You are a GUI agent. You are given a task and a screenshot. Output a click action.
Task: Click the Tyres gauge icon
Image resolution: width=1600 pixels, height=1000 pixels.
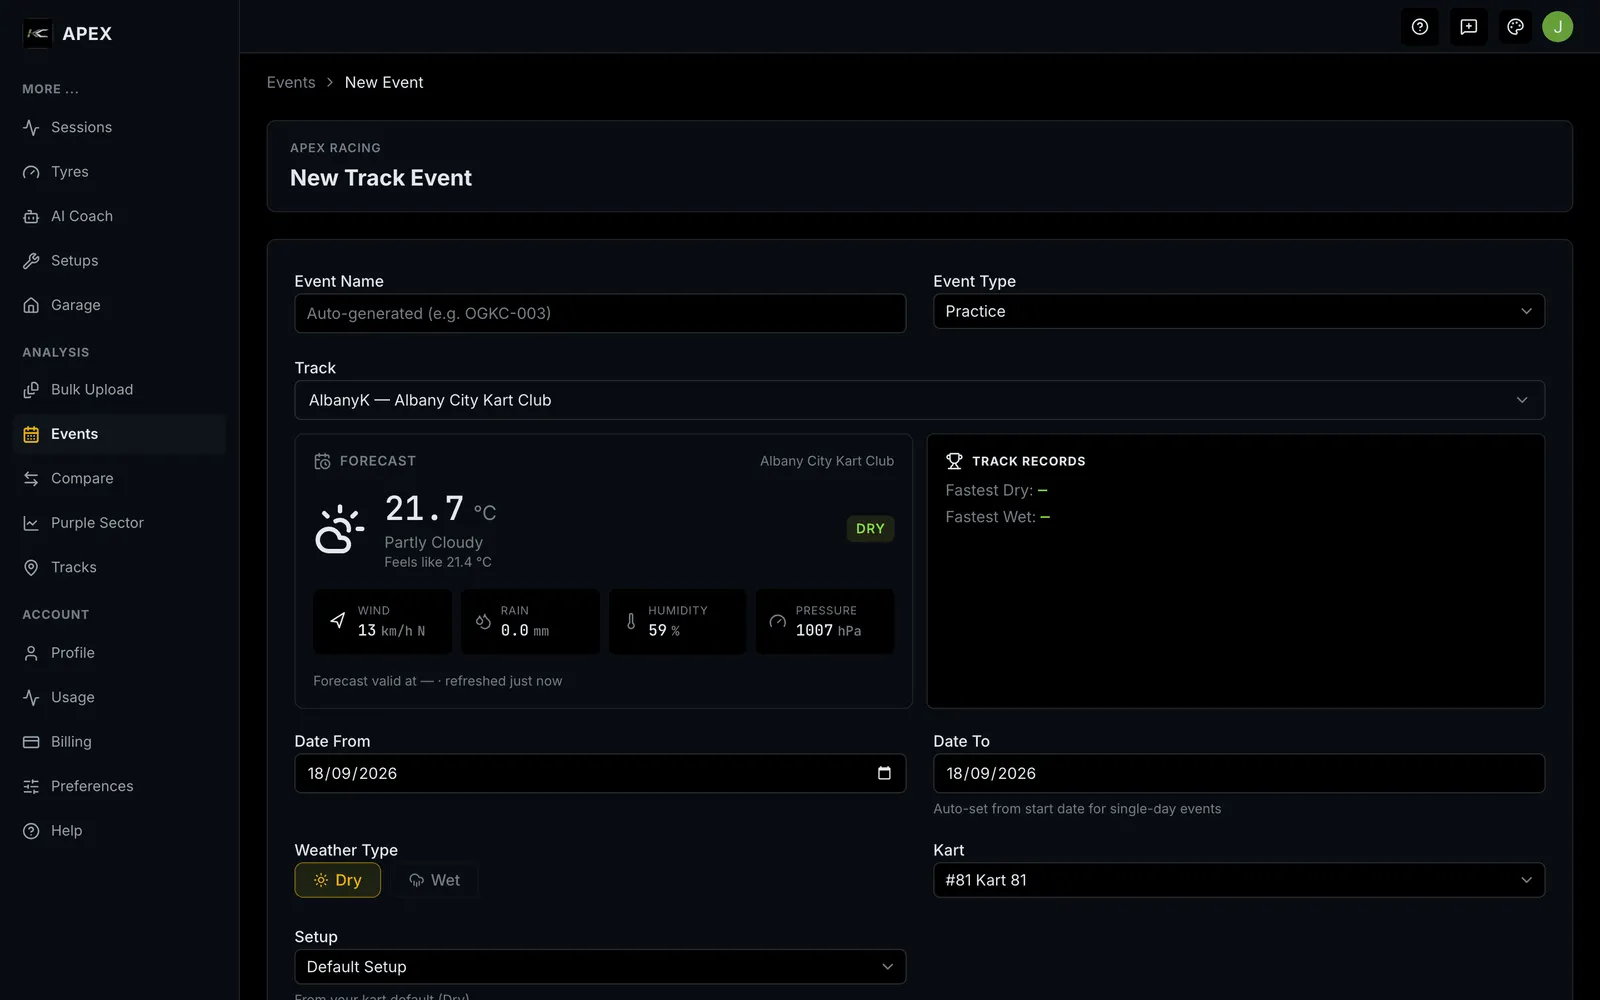pos(31,172)
